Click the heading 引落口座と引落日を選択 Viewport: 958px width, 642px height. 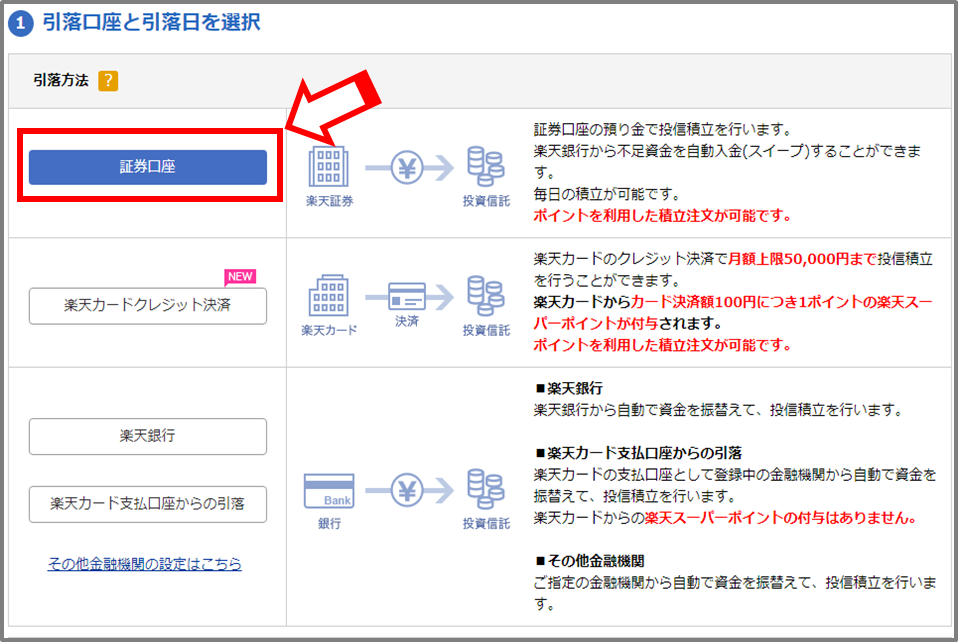click(x=152, y=23)
